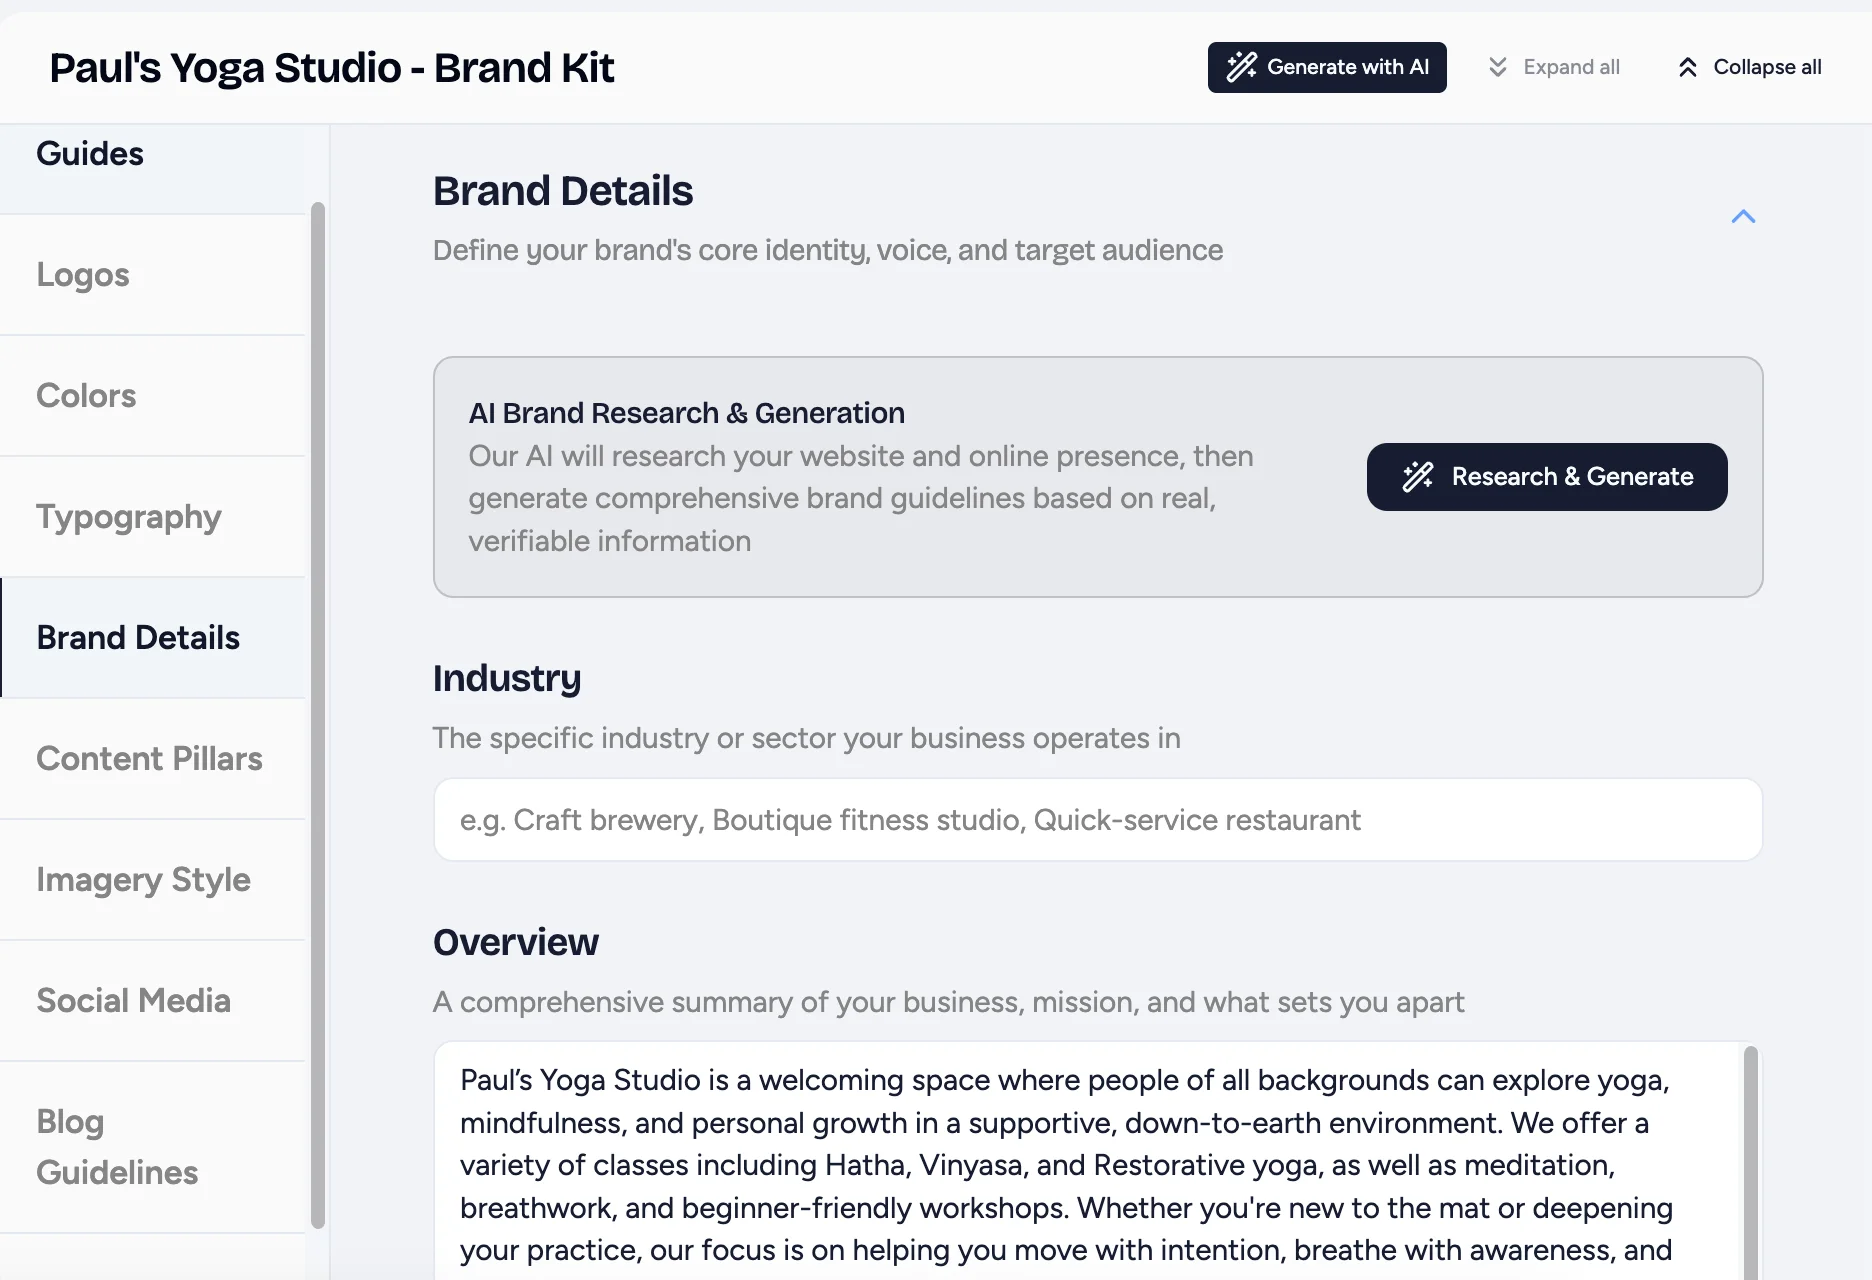This screenshot has width=1872, height=1280.
Task: Click the 'Define your brand's core identity' subtitle
Action: coord(828,250)
